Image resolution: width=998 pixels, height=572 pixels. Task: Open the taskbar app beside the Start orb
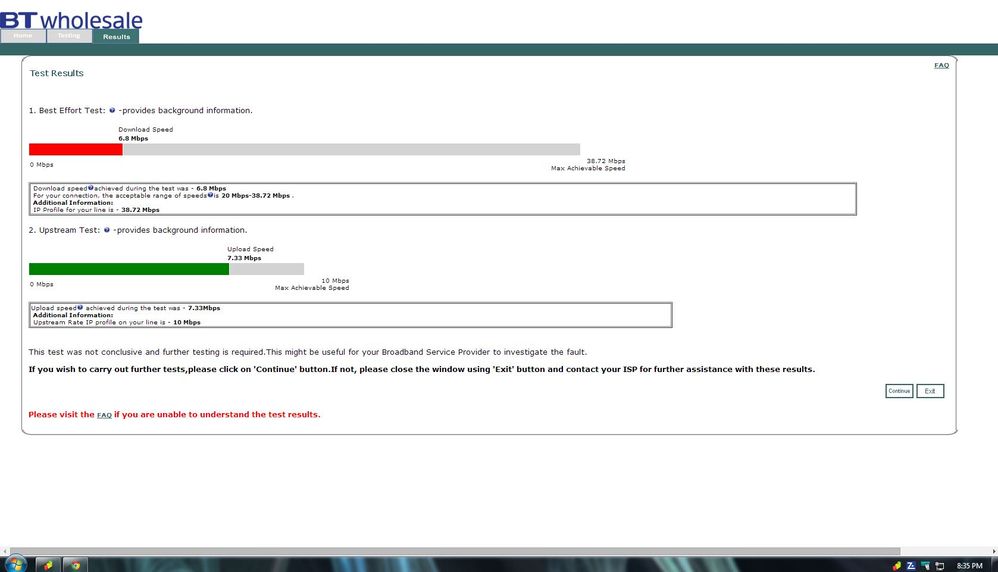[x=47, y=564]
